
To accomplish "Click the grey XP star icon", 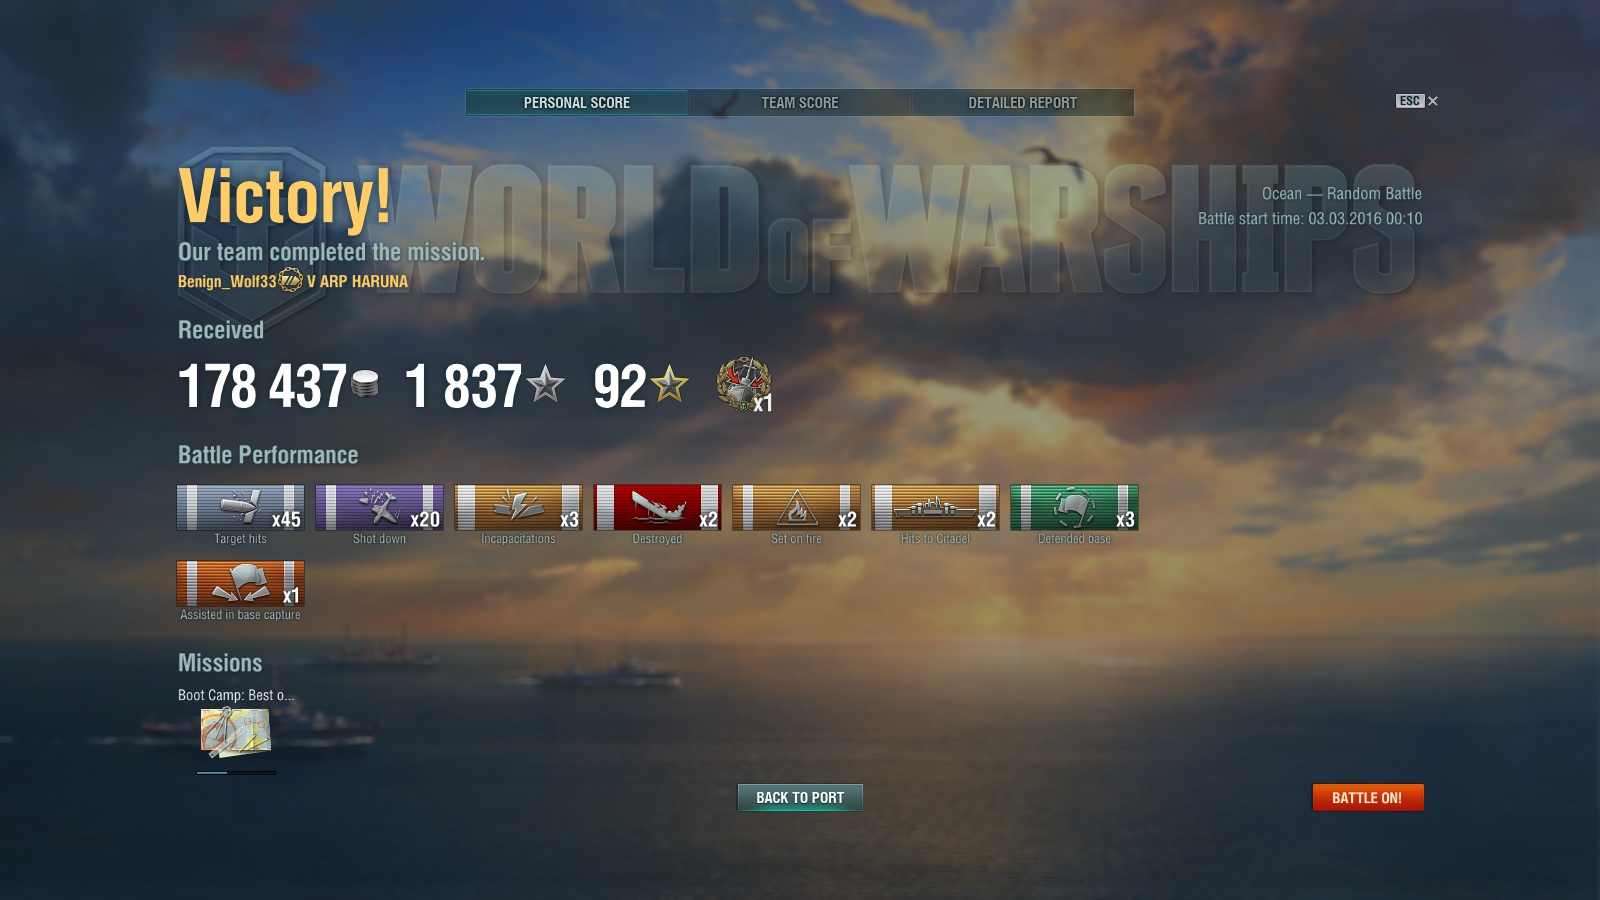I will (x=545, y=384).
